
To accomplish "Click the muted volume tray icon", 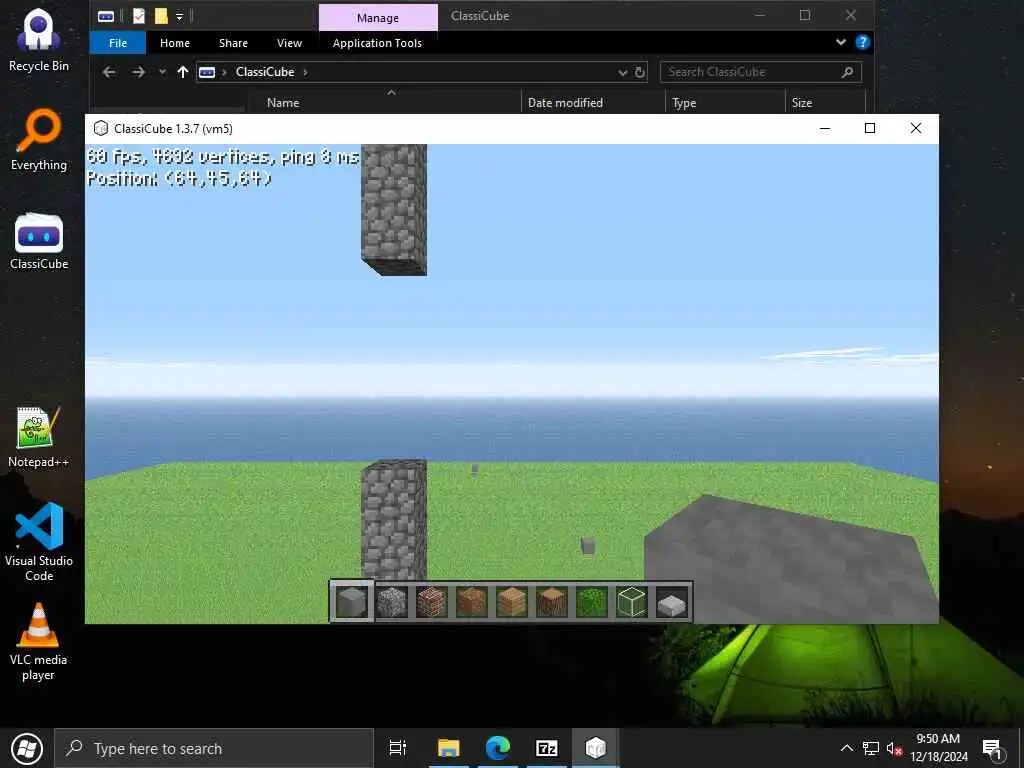I will (x=894, y=748).
